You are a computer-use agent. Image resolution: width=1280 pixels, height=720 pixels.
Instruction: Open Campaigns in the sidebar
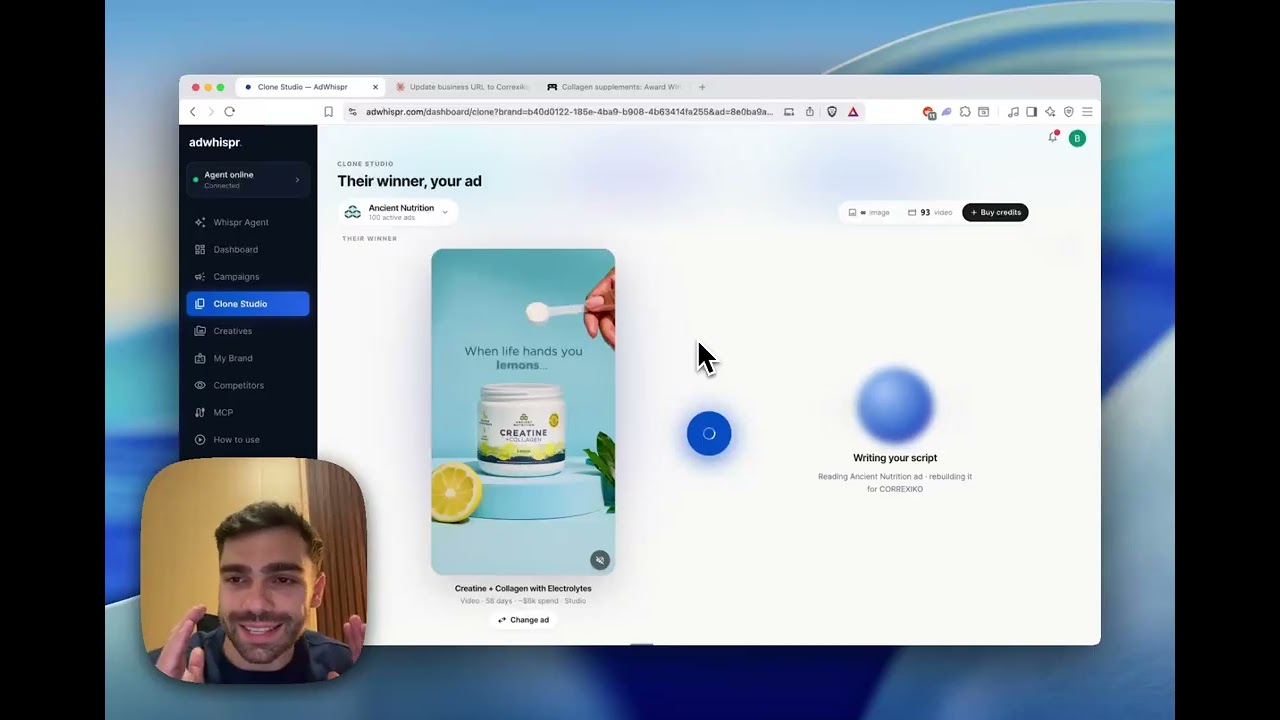248,276
